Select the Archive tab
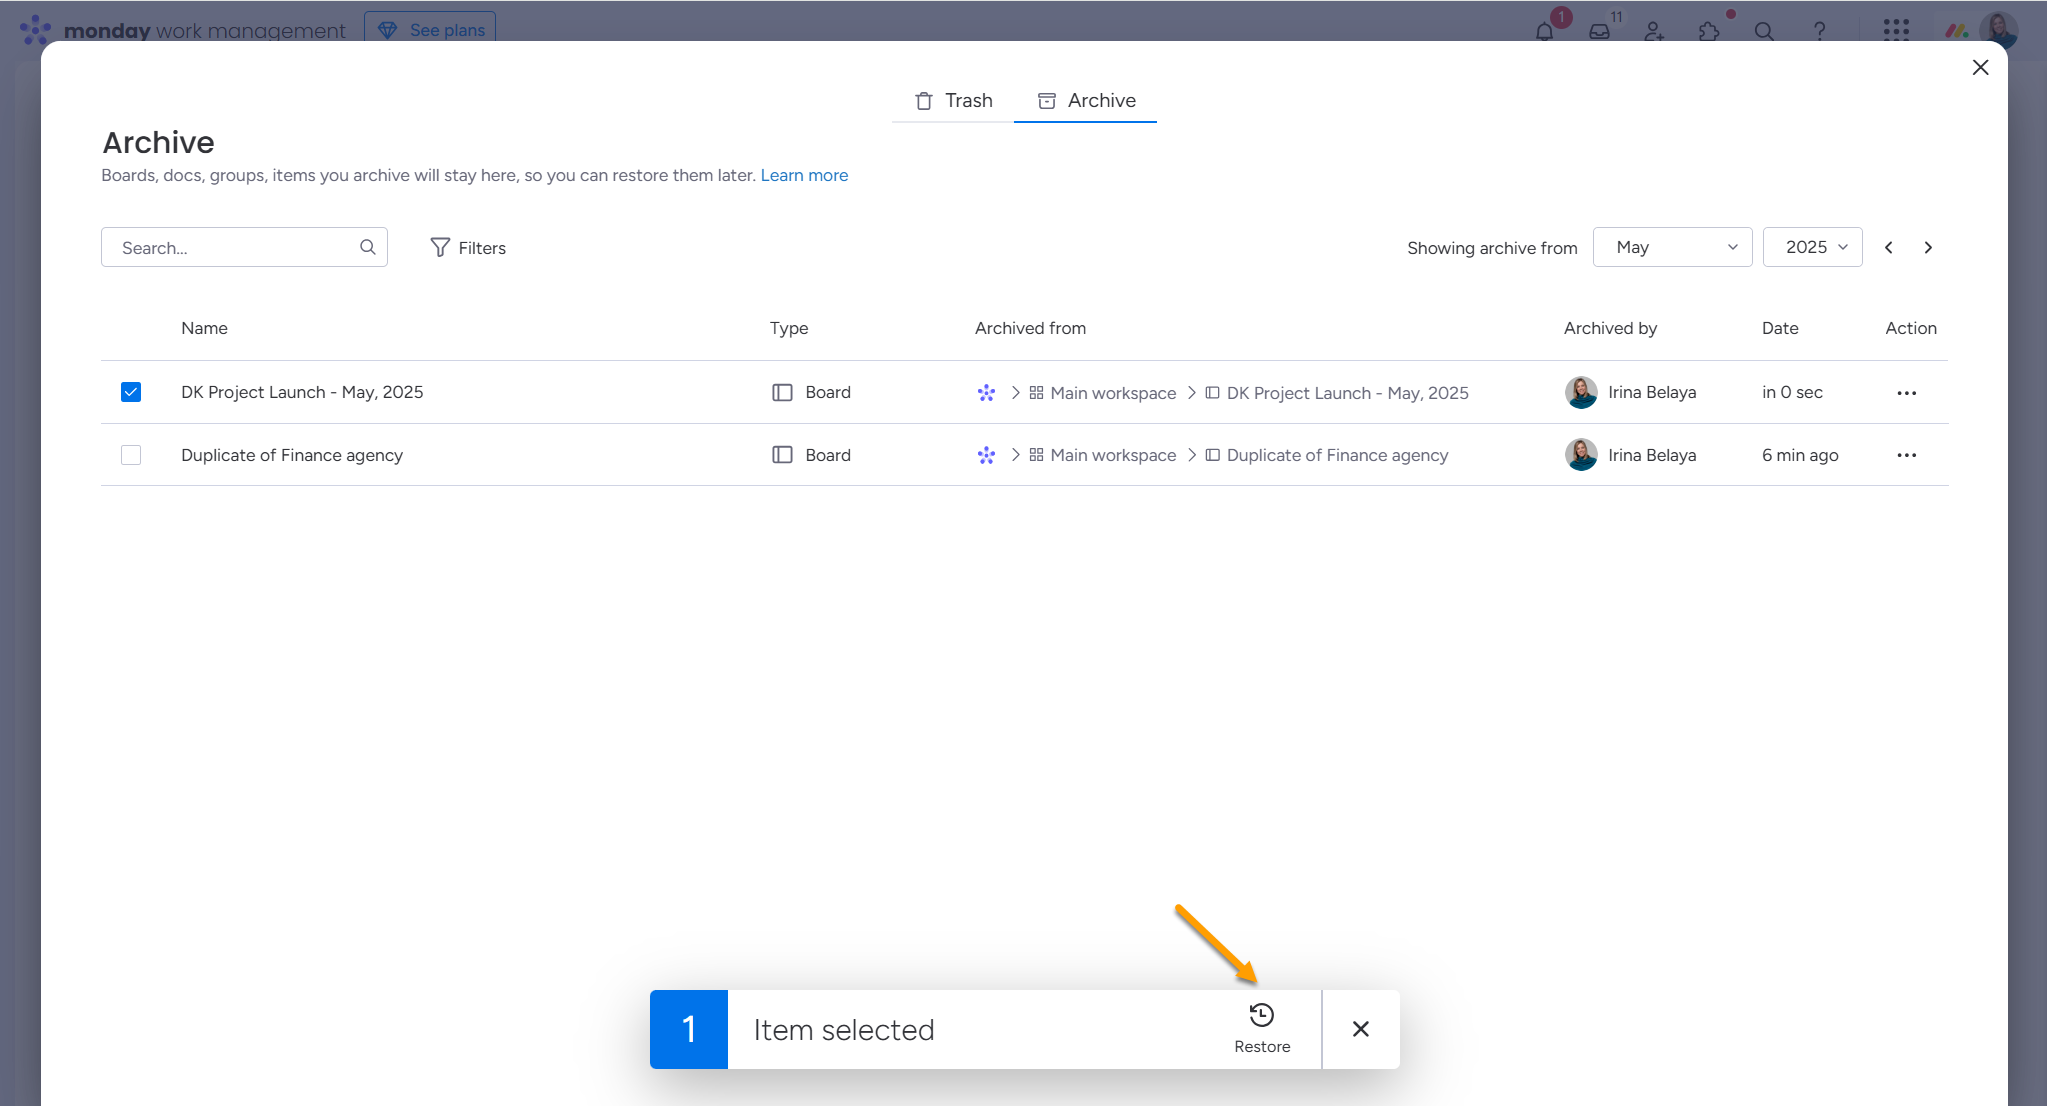This screenshot has height=1106, width=2047. 1085,100
